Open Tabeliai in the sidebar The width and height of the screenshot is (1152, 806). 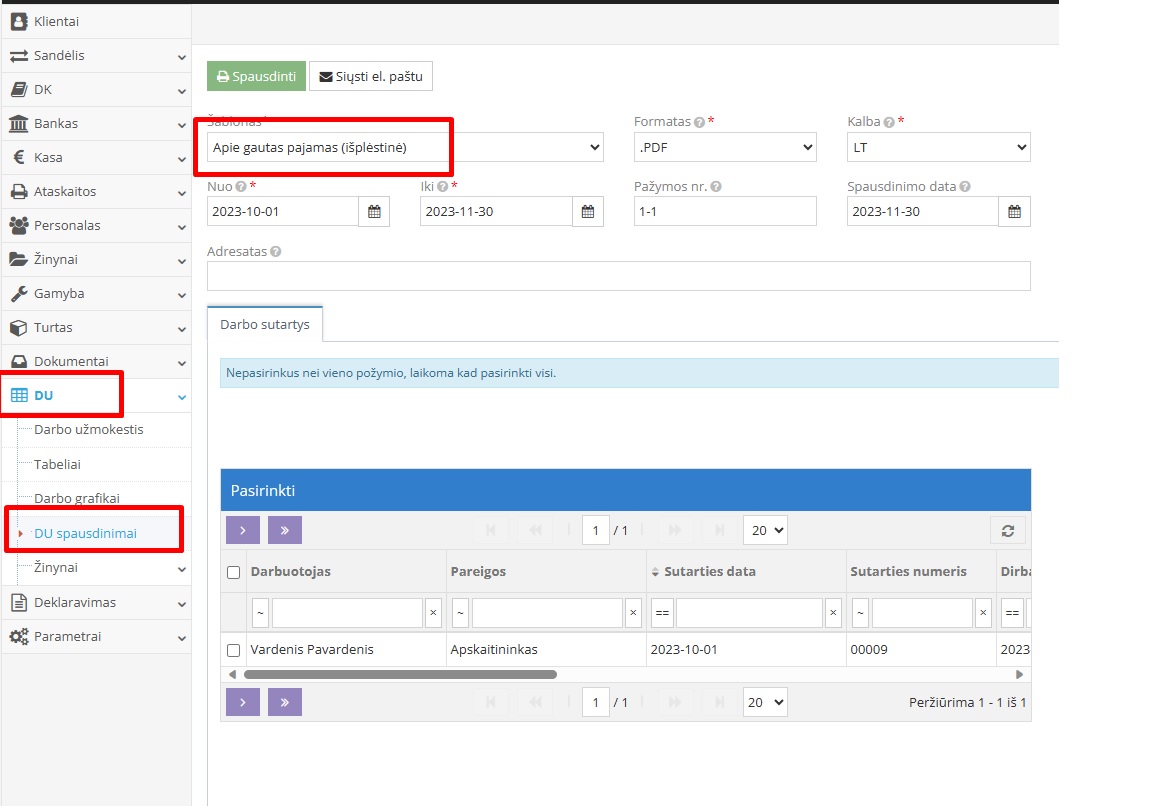(x=58, y=464)
